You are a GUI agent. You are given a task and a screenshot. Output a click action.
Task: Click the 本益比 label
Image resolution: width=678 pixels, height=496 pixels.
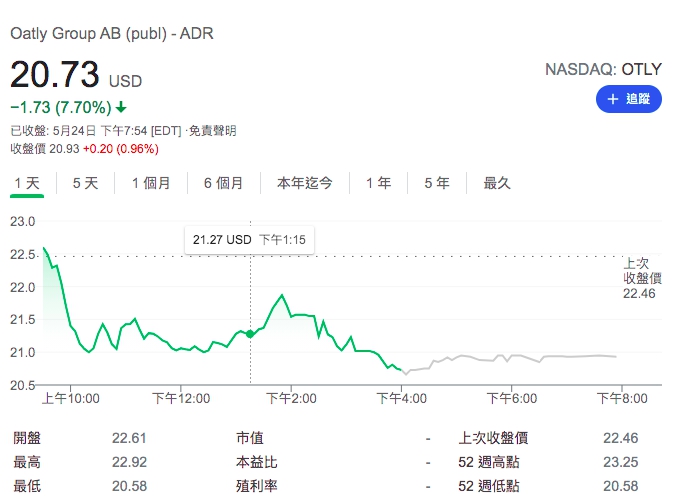click(256, 462)
